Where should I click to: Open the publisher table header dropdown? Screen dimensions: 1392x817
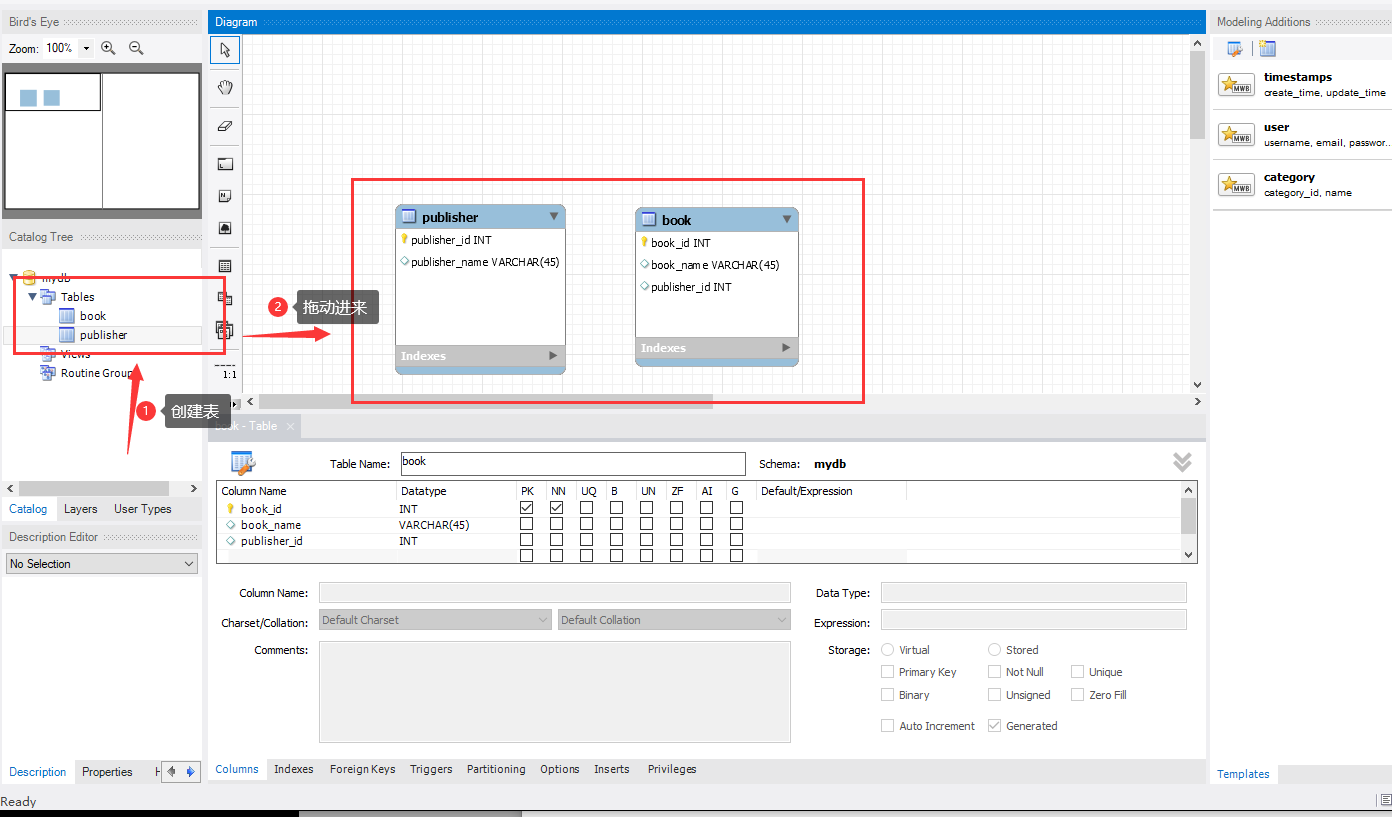(553, 215)
